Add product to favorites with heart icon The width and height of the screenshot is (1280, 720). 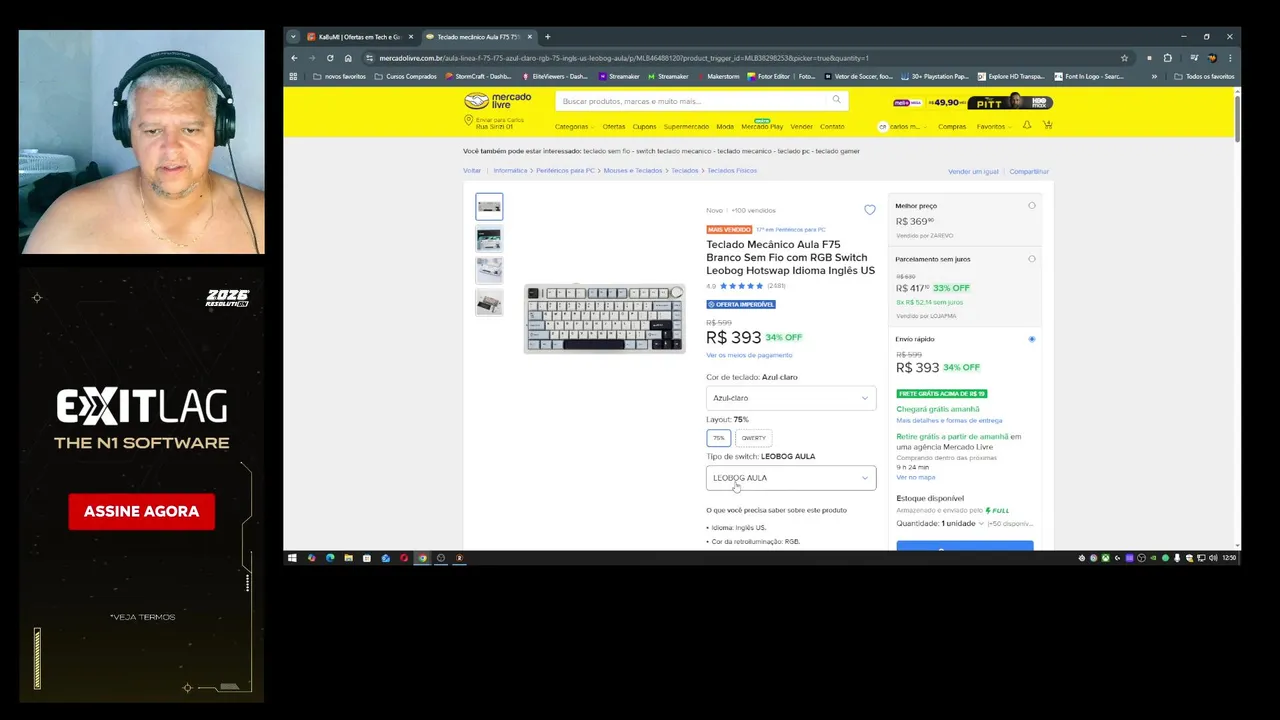(870, 210)
